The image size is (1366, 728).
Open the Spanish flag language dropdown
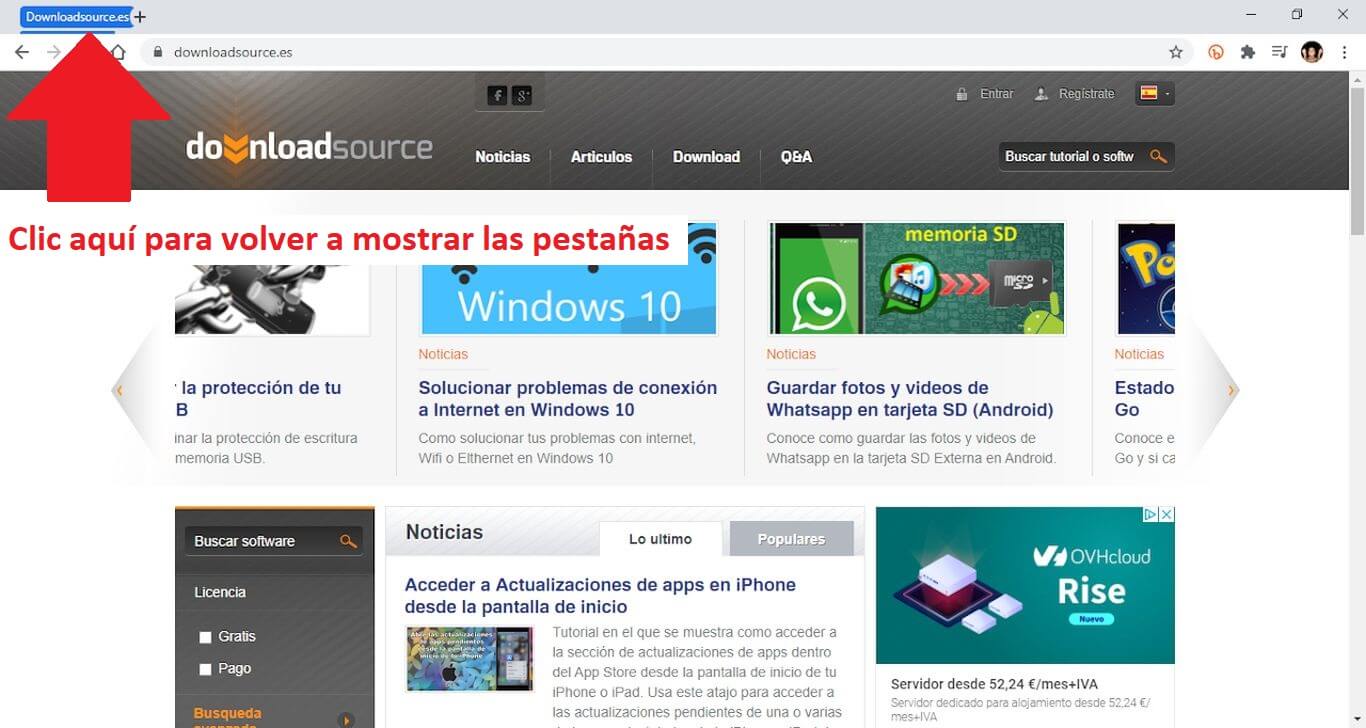[1155, 93]
